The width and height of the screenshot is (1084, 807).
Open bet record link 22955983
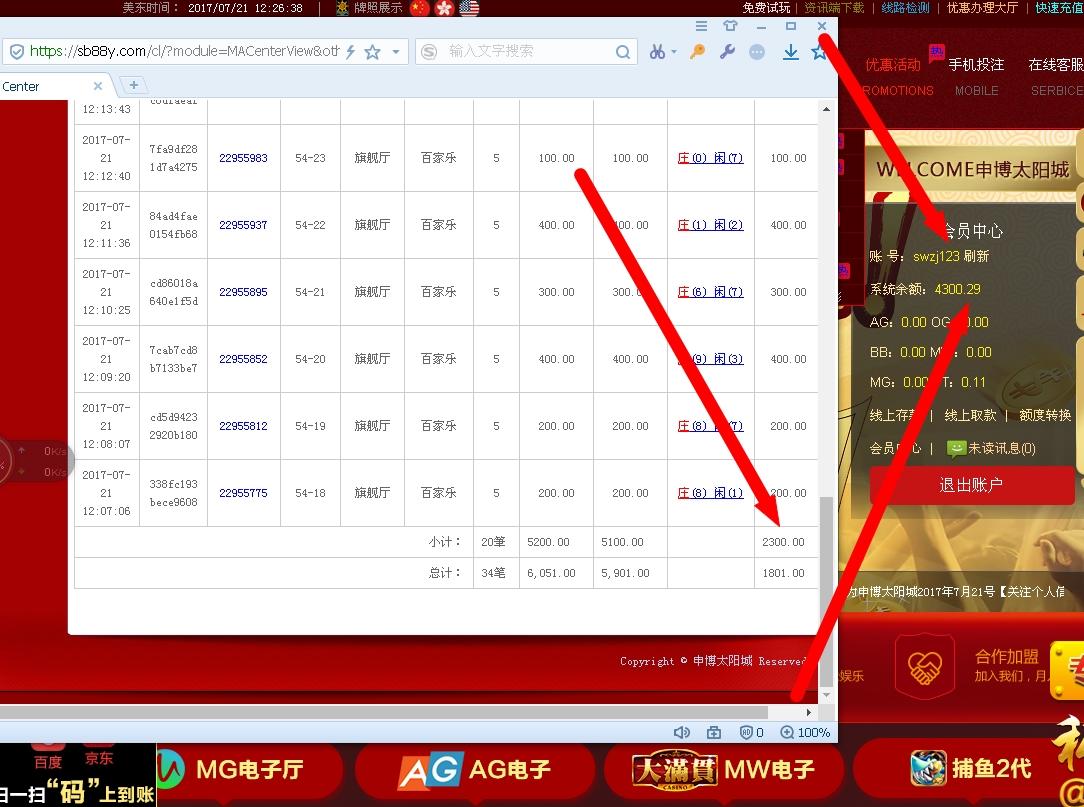[243, 157]
